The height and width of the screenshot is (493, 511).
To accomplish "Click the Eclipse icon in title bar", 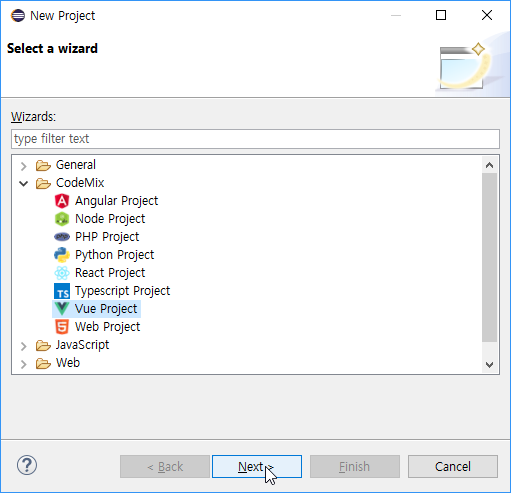I will tap(18, 15).
